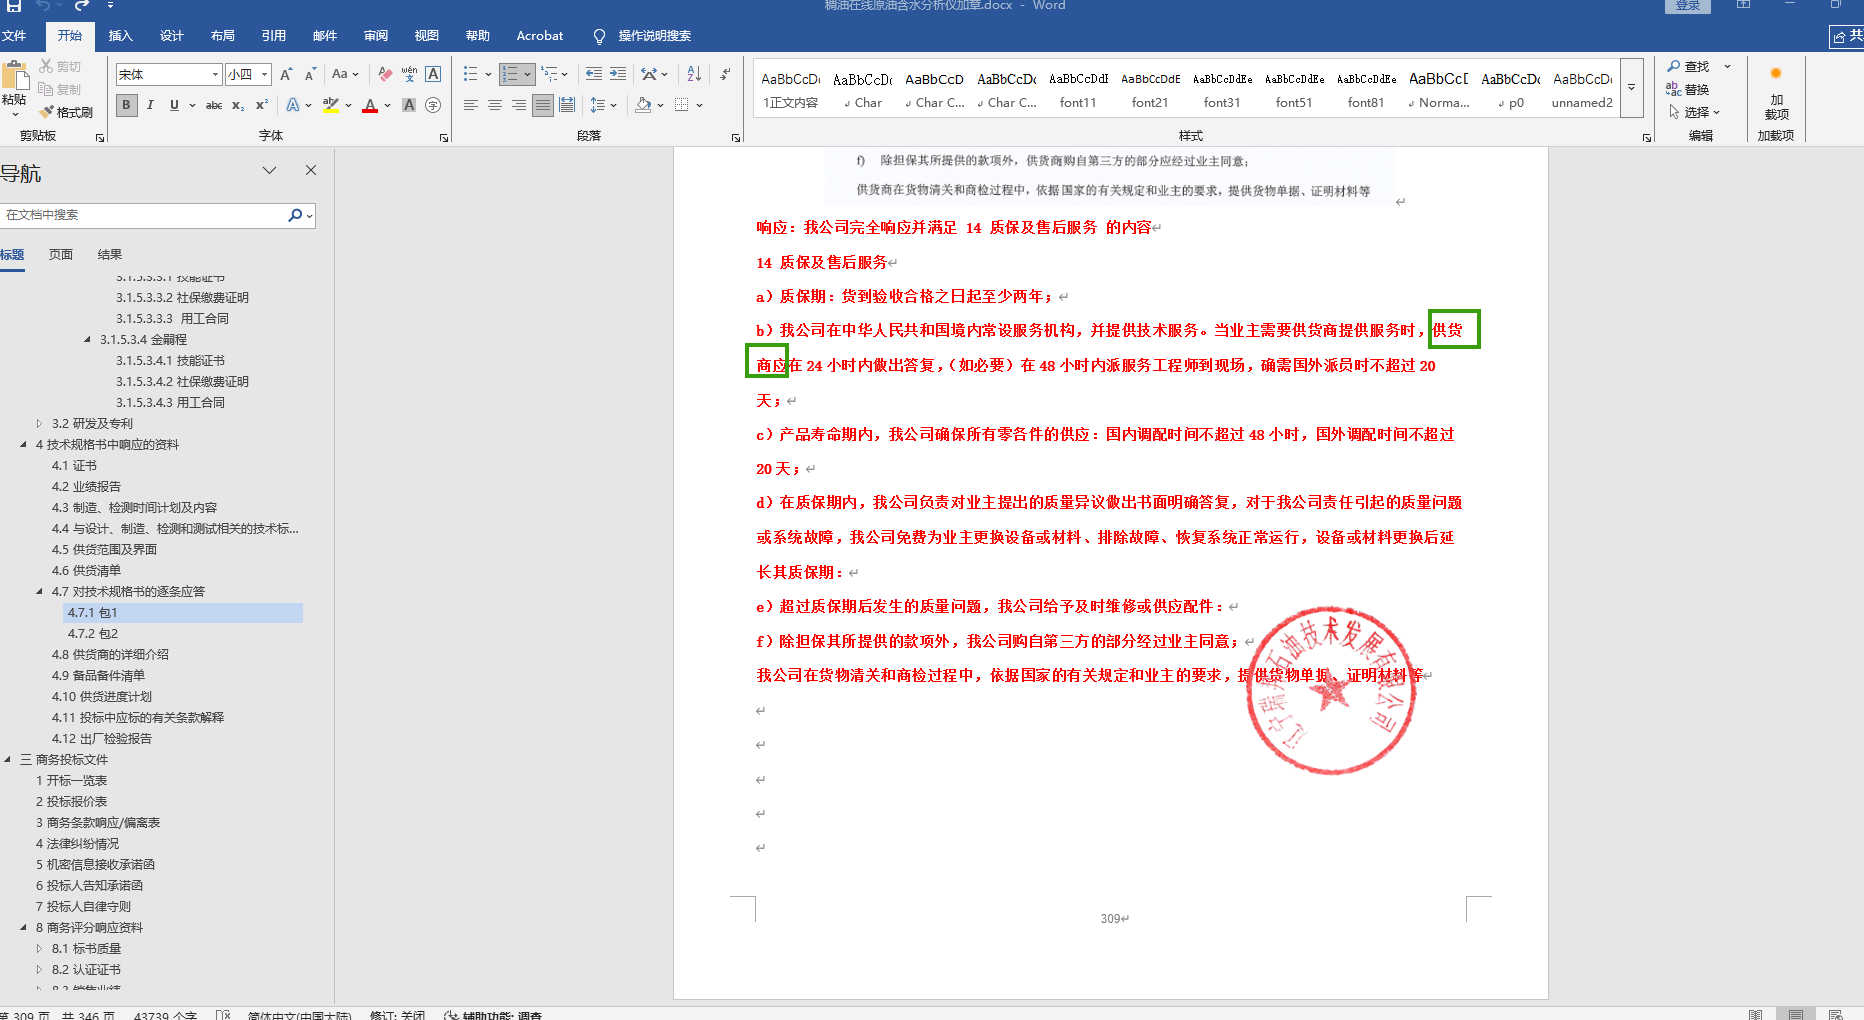Expand the 3.2 研发及专利 heading
This screenshot has height=1020, width=1864.
coord(39,424)
